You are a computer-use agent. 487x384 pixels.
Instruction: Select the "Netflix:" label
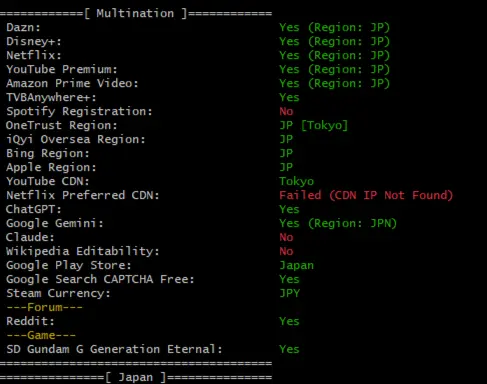coord(34,55)
